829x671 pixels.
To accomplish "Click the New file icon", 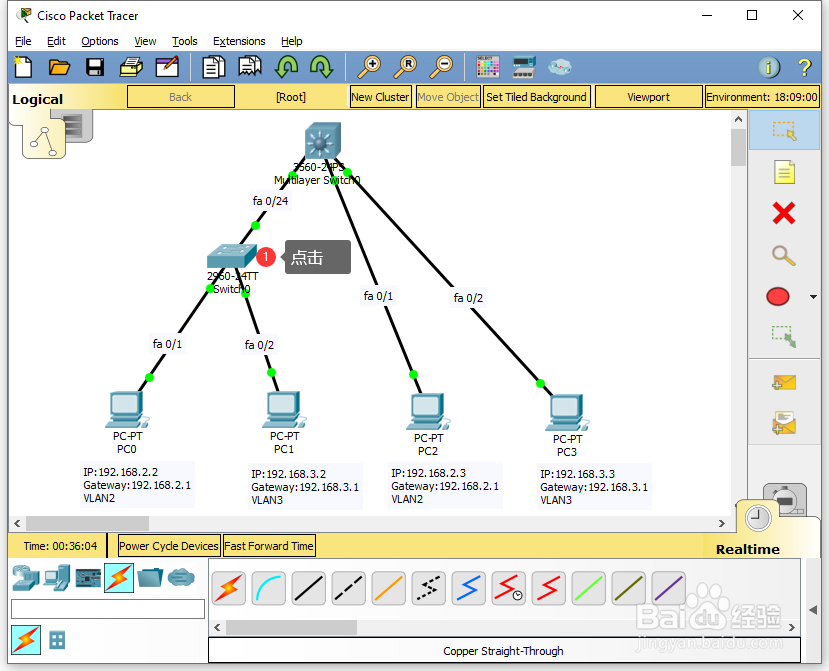I will point(23,67).
